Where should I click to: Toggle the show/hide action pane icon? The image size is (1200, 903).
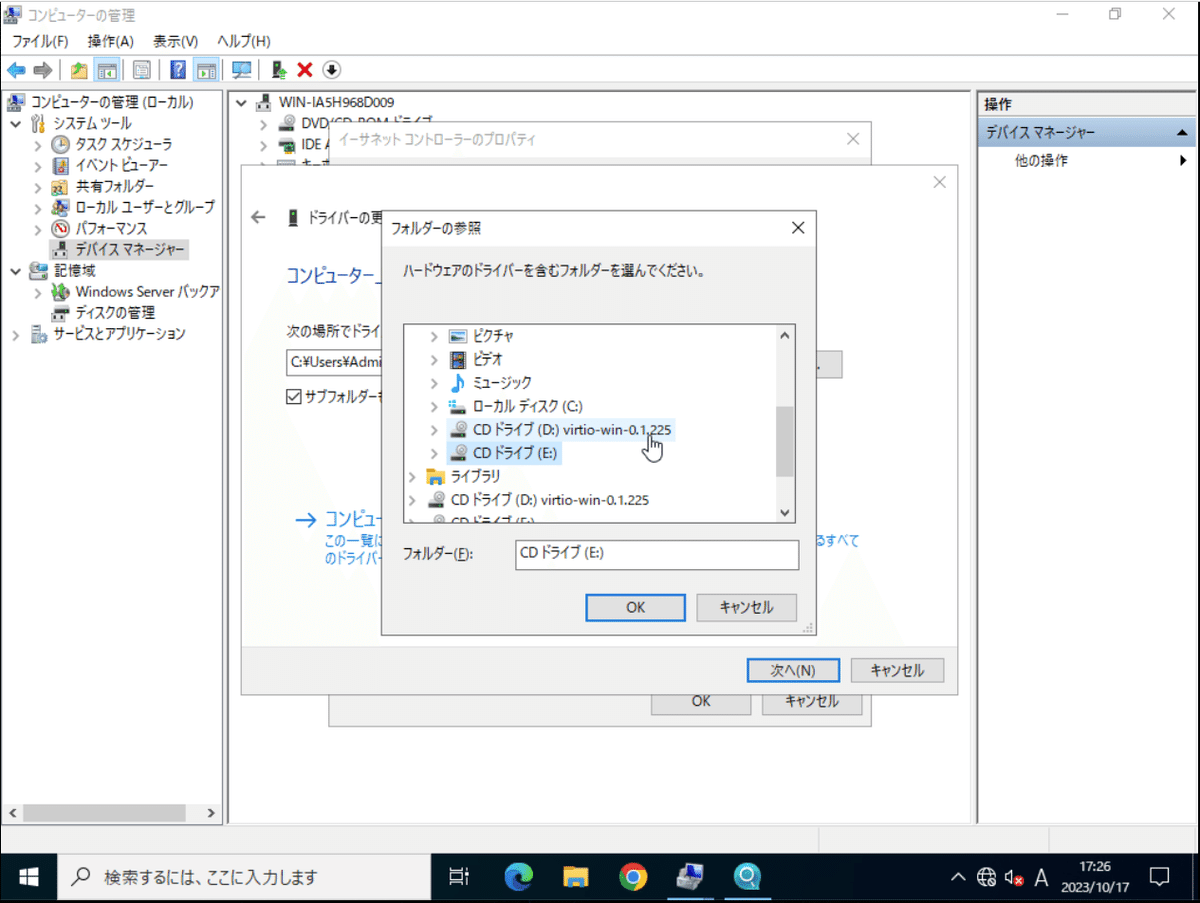coord(205,70)
